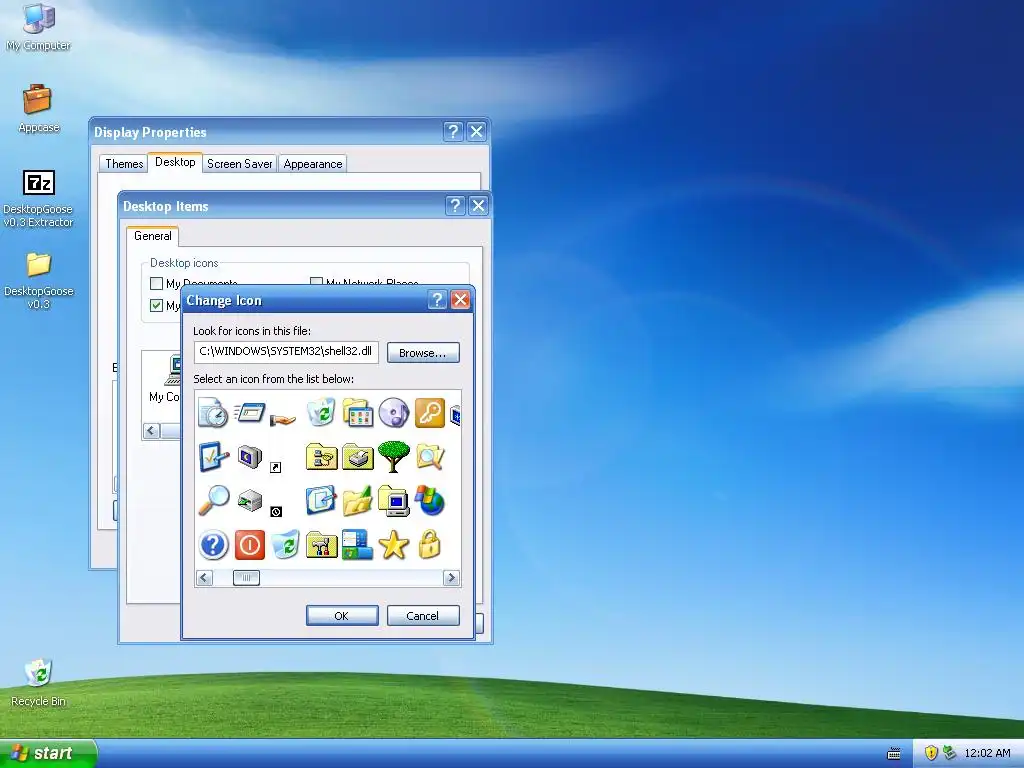Uncheck the ticked checkbox in Desktop icons group
Screen dimensions: 1024x768
click(x=156, y=305)
